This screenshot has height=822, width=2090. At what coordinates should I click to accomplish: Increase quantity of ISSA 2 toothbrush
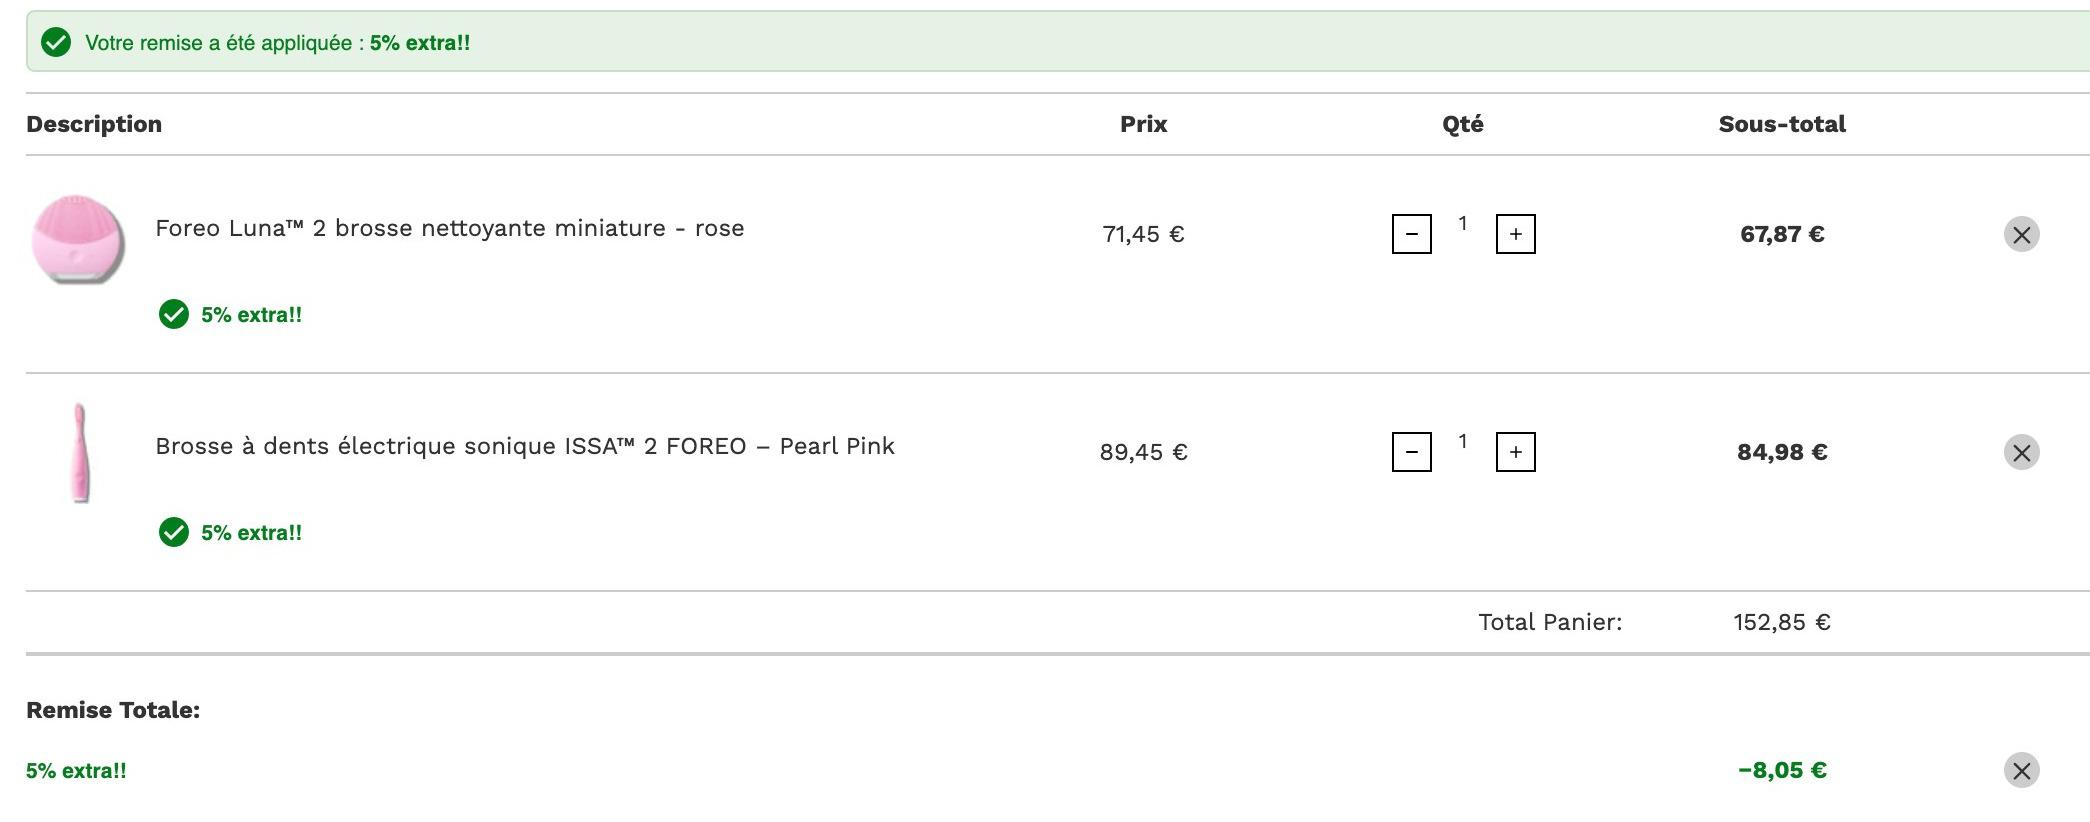coord(1516,452)
